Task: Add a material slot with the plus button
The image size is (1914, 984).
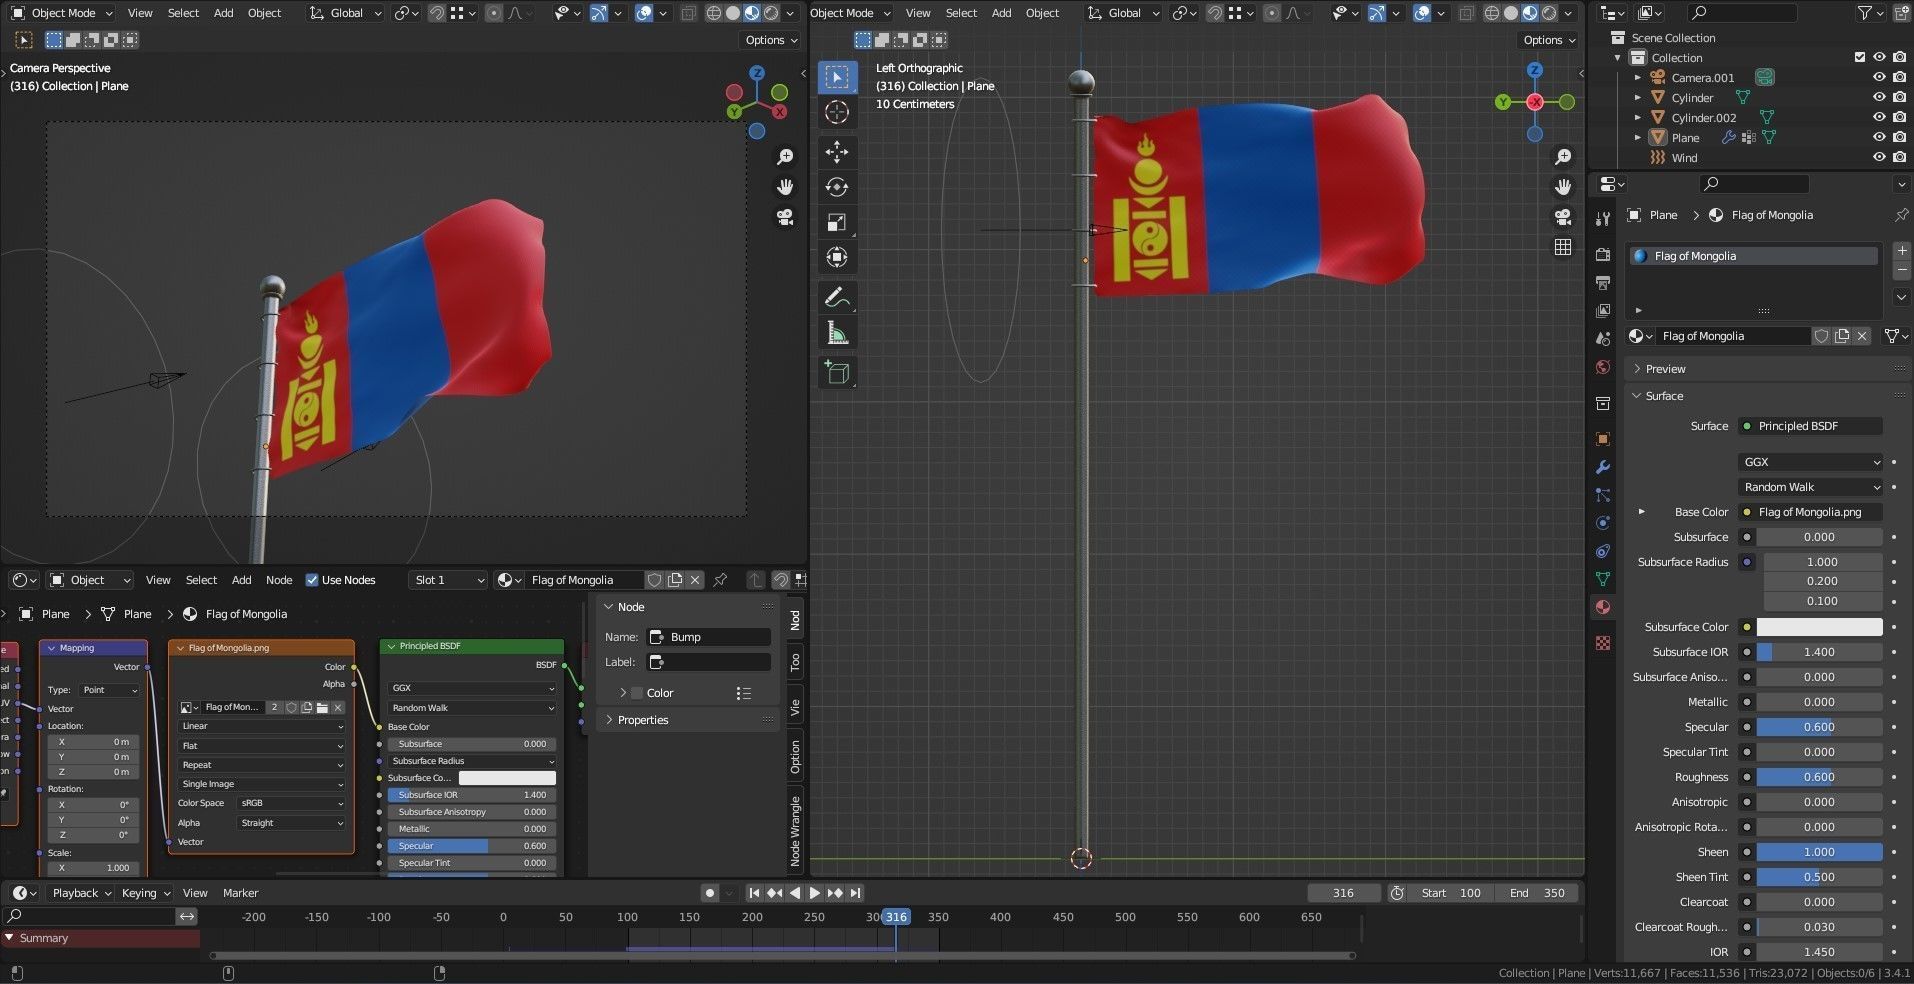Action: coord(1902,250)
